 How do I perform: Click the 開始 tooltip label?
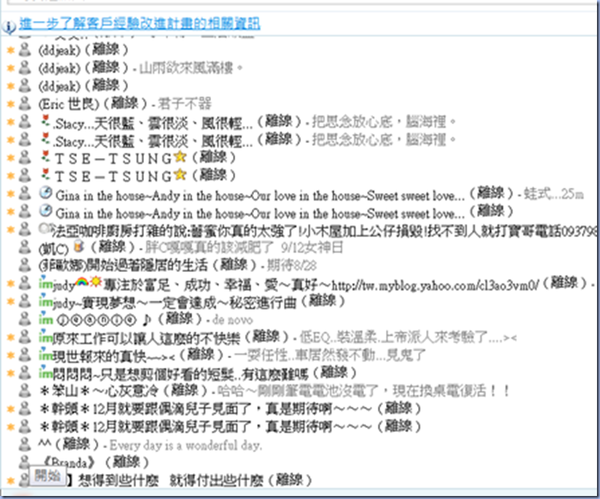47,476
